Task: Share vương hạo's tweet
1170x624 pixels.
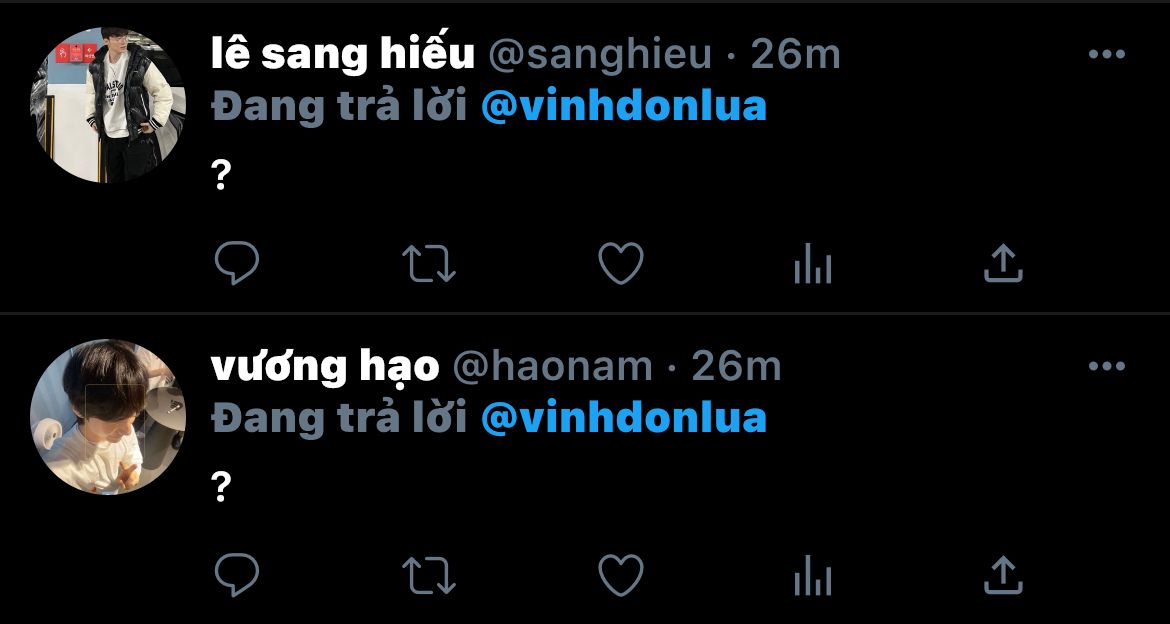Action: pyautogui.click(x=1003, y=575)
